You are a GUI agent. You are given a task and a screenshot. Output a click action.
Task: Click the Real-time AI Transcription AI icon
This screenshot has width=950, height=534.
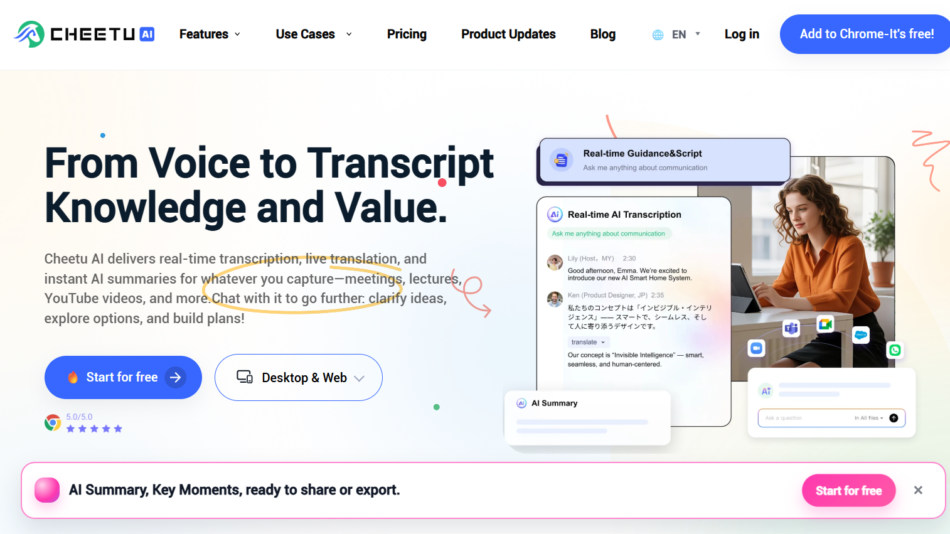click(x=554, y=215)
